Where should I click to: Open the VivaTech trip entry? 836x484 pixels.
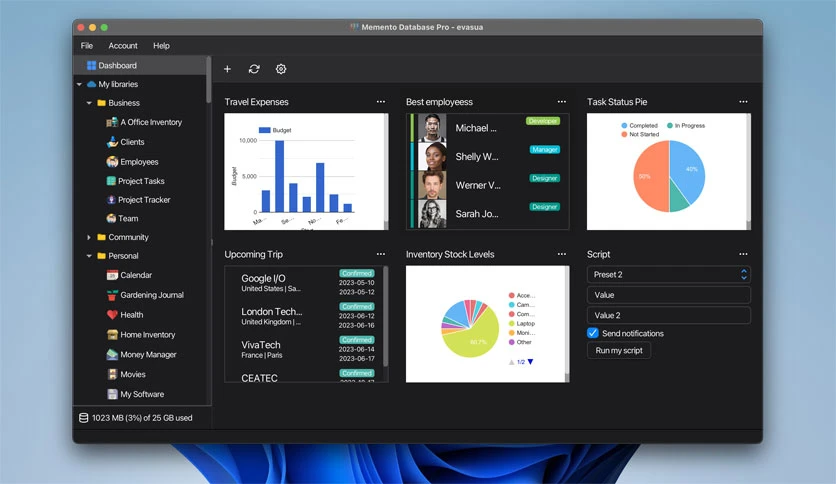[304, 349]
